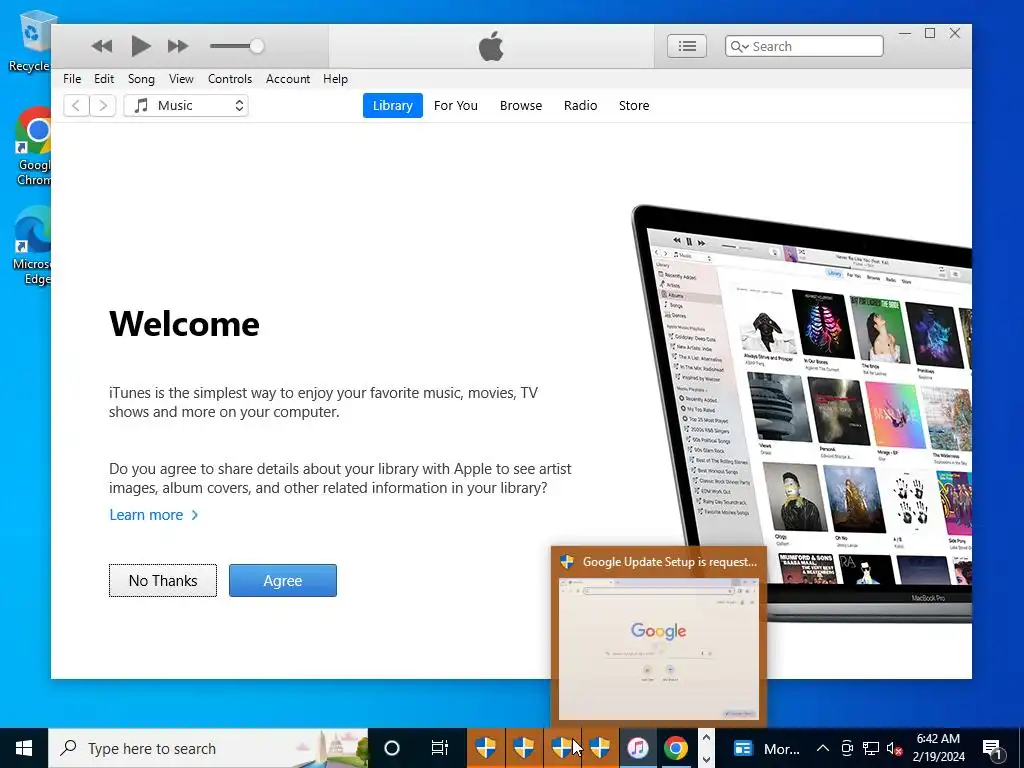Show hidden system tray icons
The height and width of the screenshot is (768, 1024).
click(x=823, y=748)
